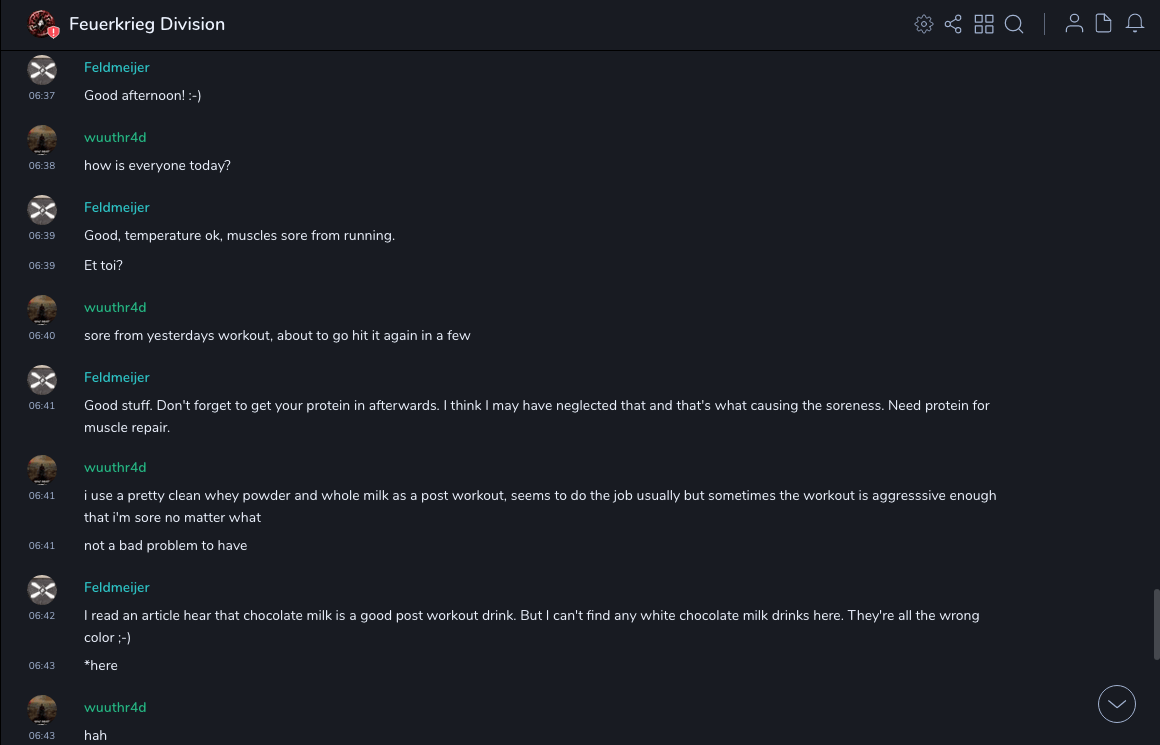
Task: Click the Feuerkrieg Division room title
Action: coord(147,24)
